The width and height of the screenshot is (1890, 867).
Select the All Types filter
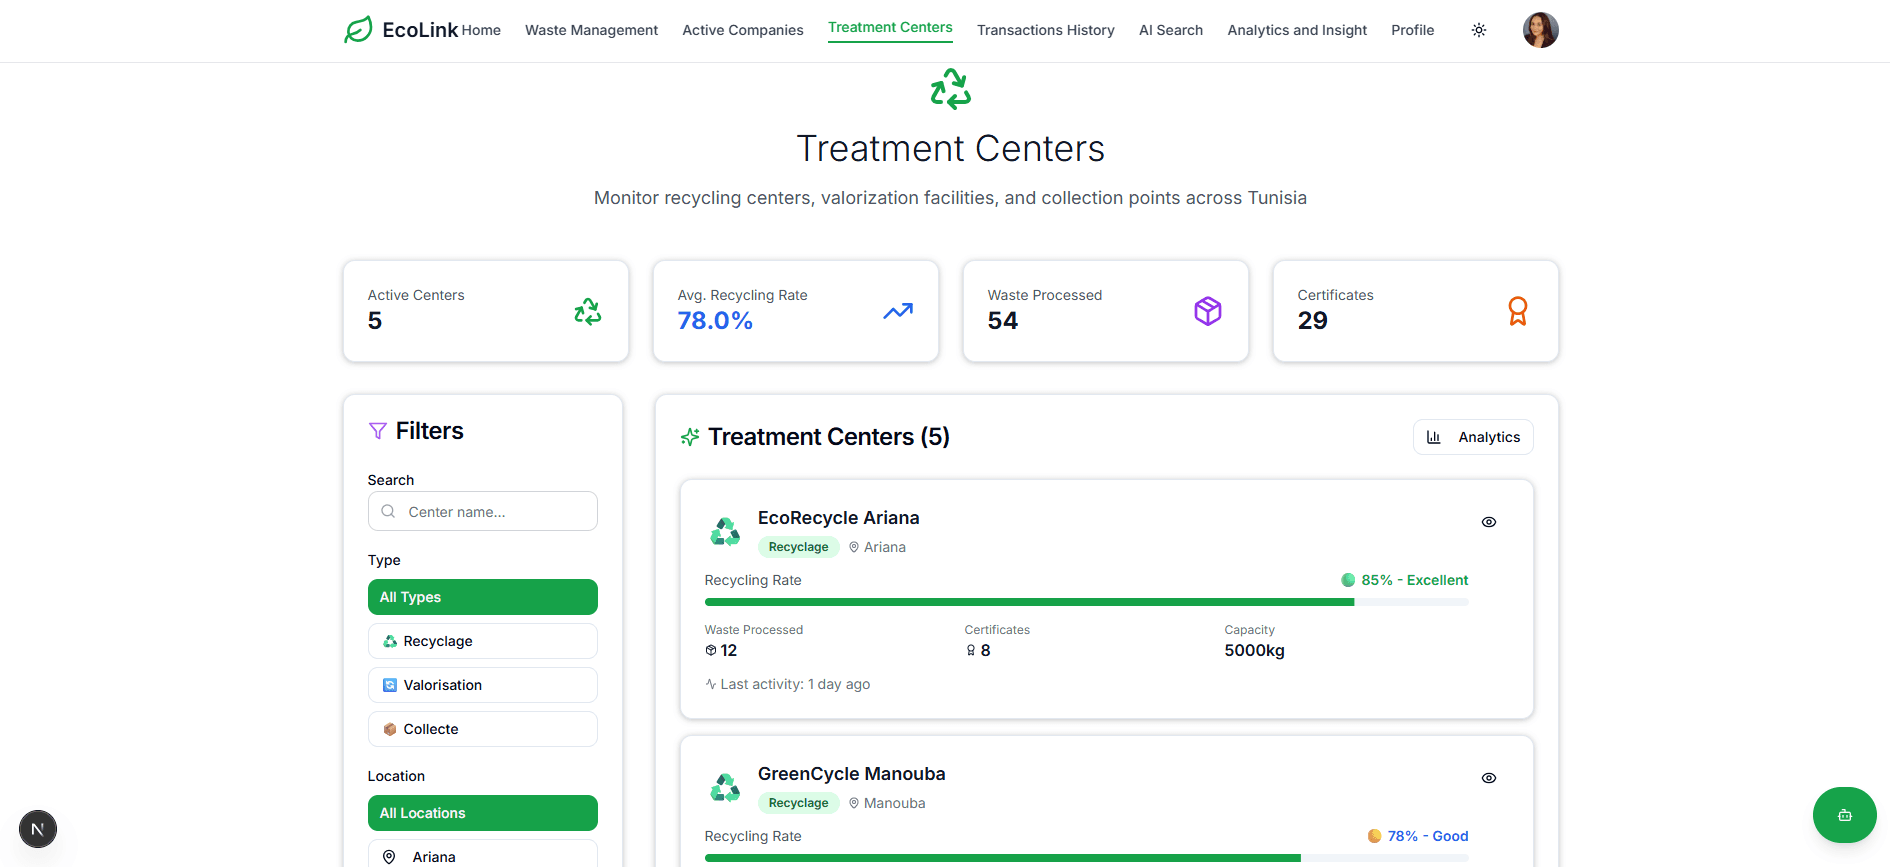pyautogui.click(x=483, y=597)
